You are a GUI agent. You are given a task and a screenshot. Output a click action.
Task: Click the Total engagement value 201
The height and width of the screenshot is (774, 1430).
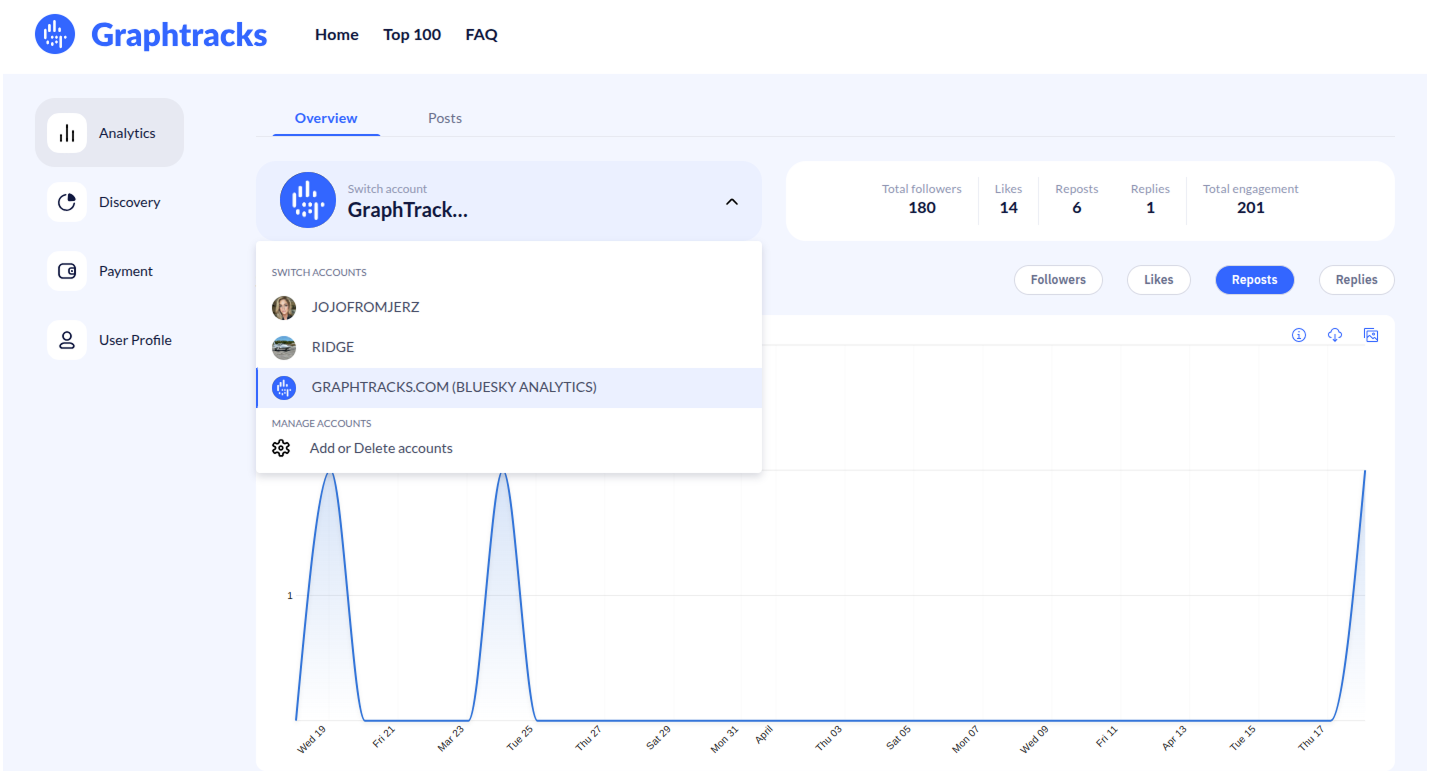(x=1251, y=208)
